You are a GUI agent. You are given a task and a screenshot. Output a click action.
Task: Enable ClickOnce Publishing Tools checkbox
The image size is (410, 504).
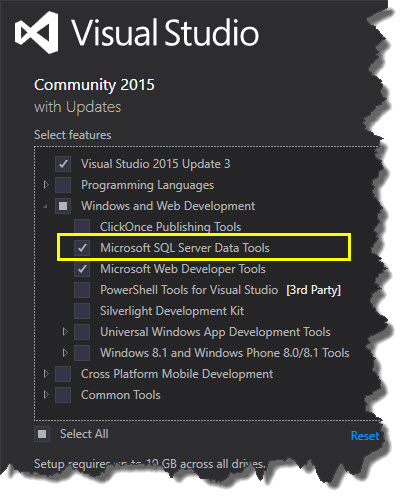(x=82, y=227)
